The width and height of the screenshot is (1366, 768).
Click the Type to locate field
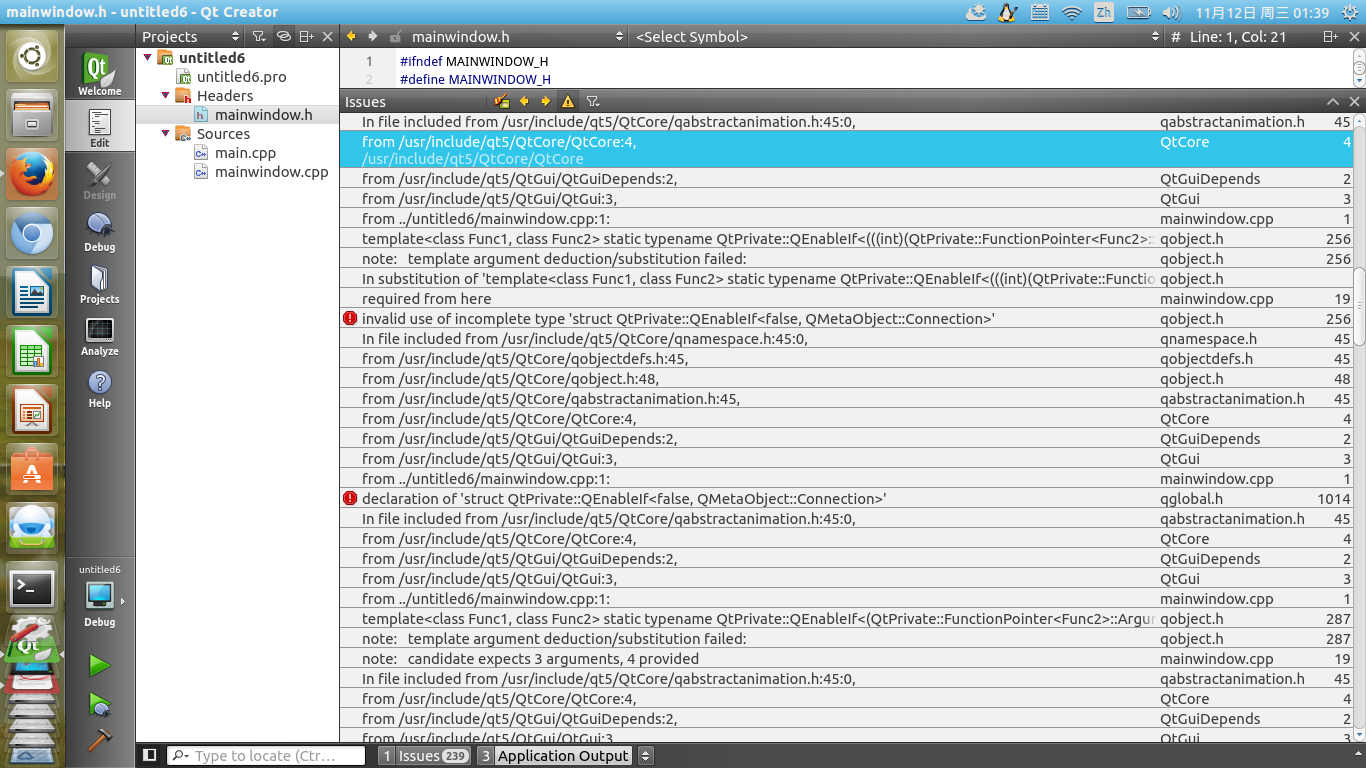click(x=265, y=756)
